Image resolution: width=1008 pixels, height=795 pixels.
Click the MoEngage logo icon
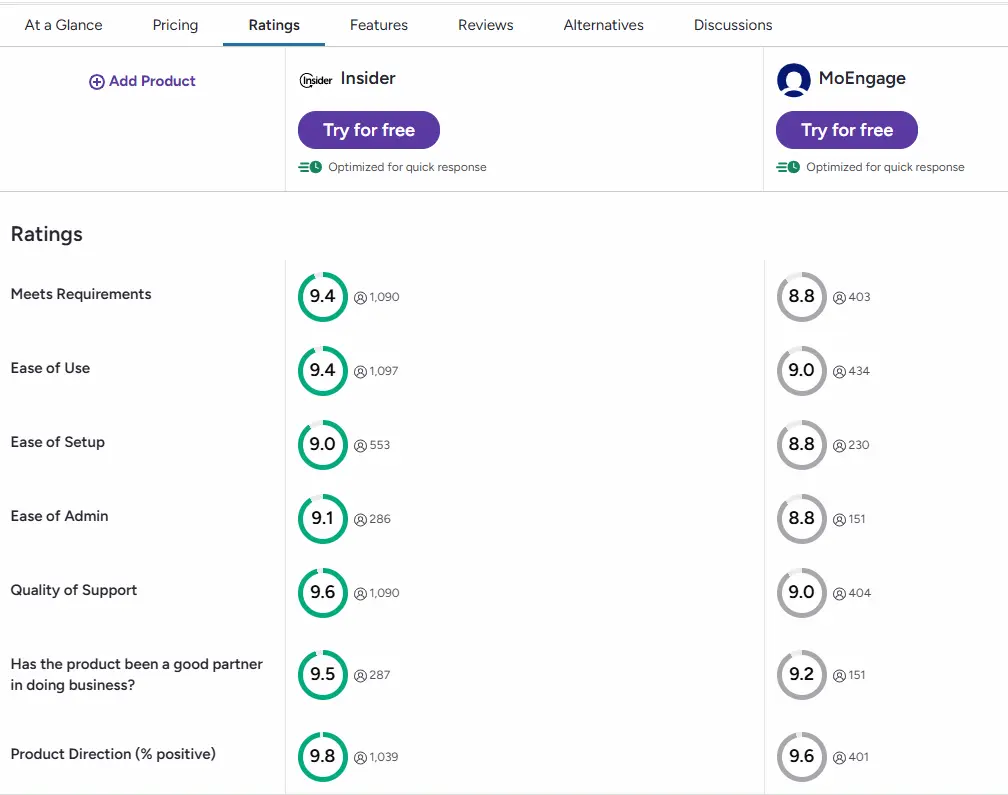[x=793, y=80]
